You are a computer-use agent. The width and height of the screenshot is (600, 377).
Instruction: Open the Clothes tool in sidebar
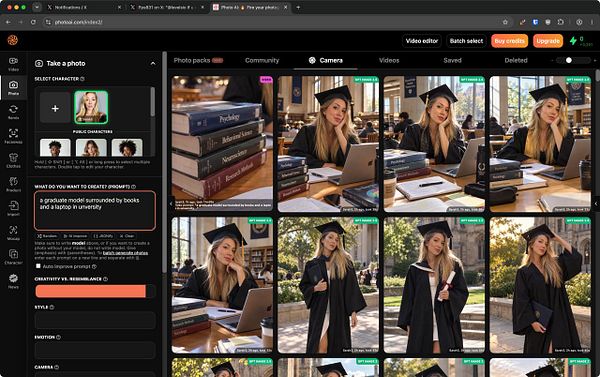pyautogui.click(x=13, y=160)
